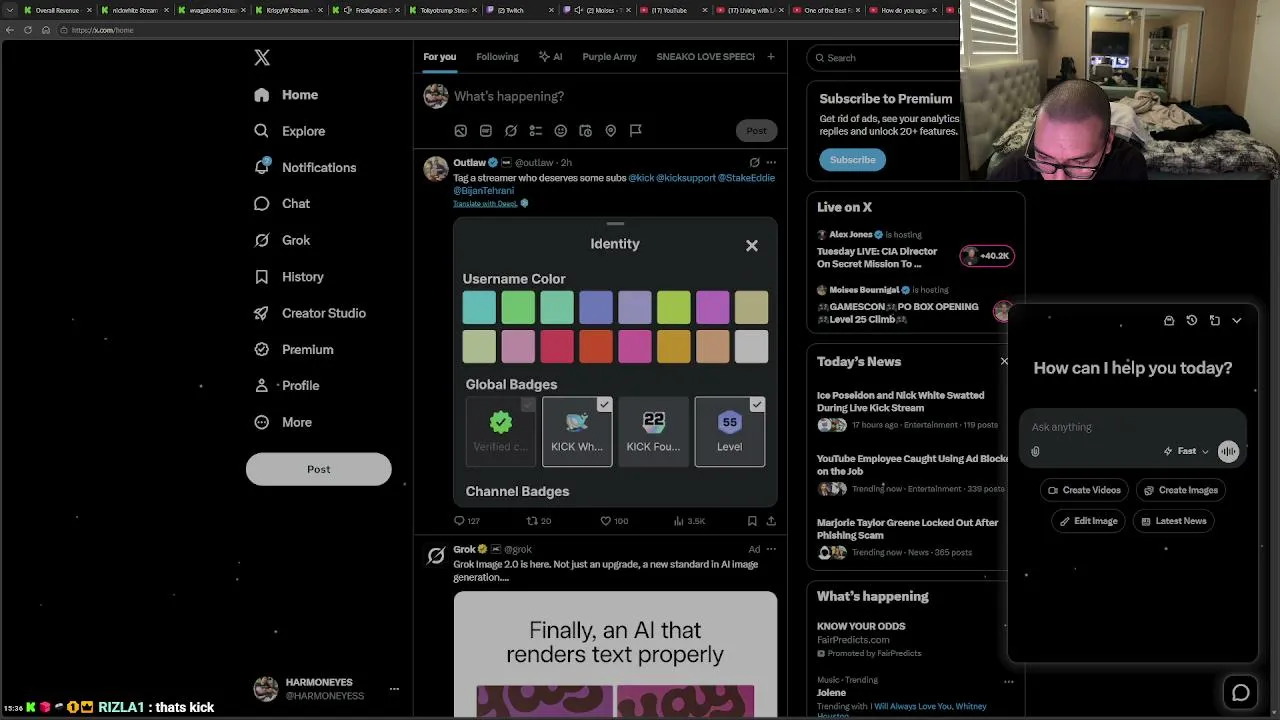Click the Search field on X
The width and height of the screenshot is (1280, 720).
pyautogui.click(x=884, y=58)
